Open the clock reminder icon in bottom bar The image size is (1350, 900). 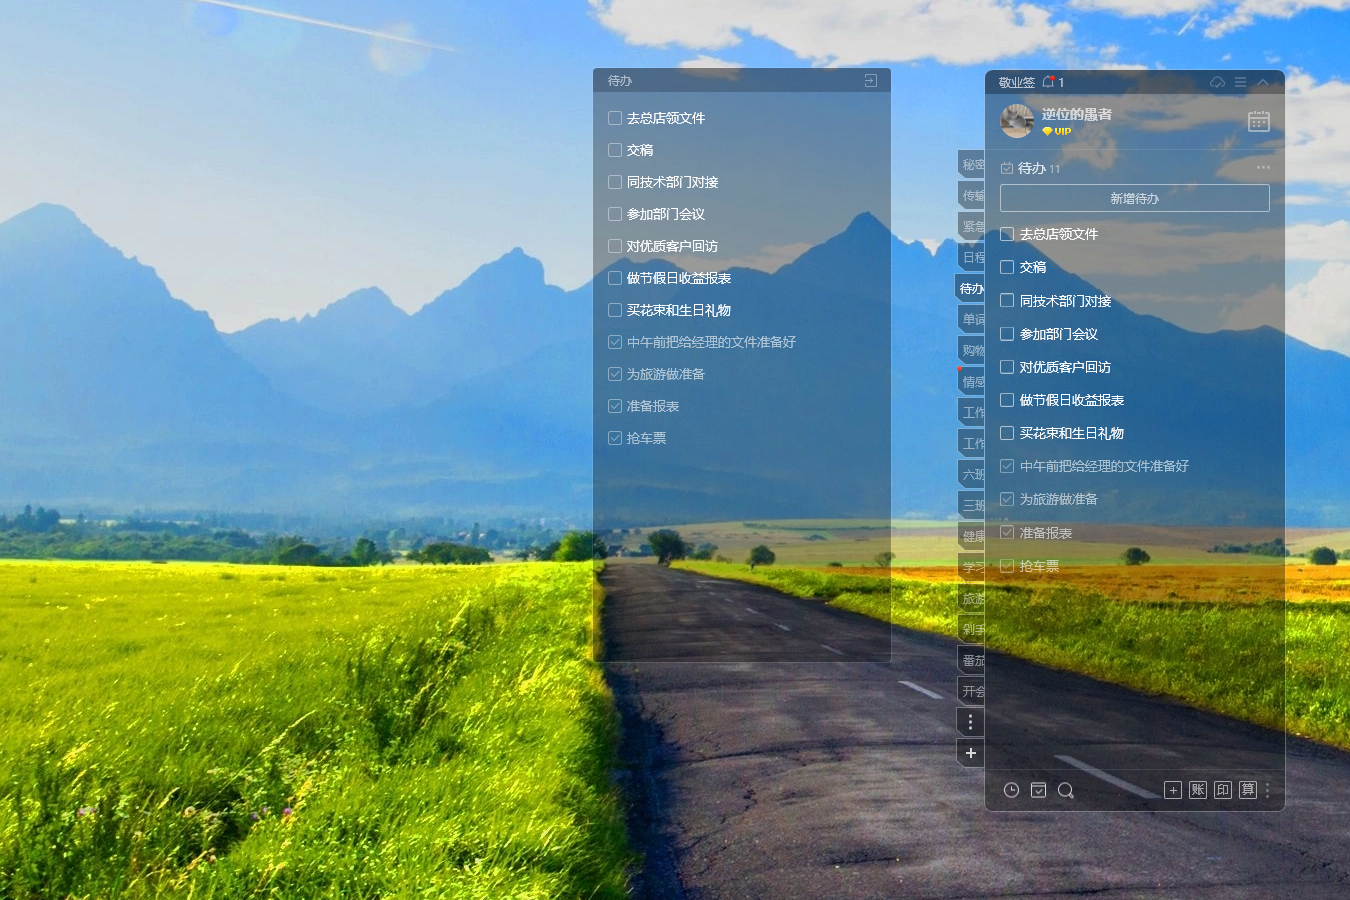click(1011, 790)
